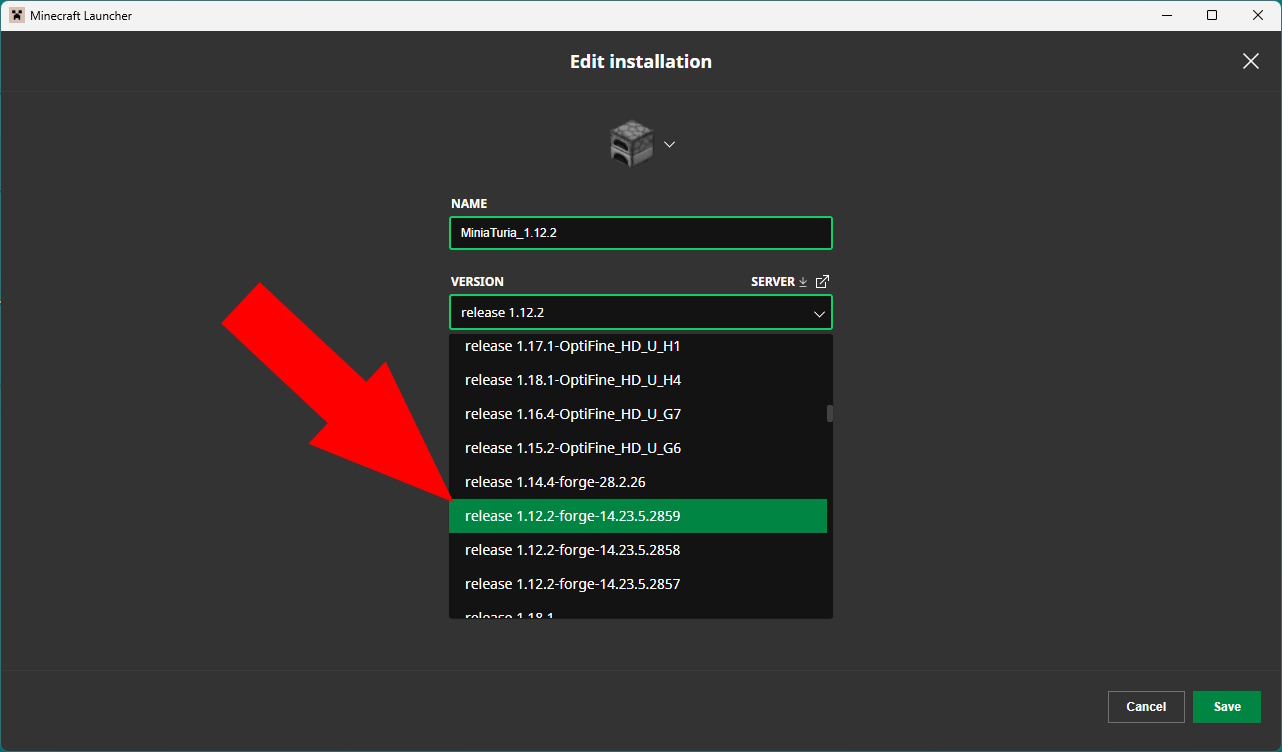The height and width of the screenshot is (752, 1282).
Task: Choose release 1.12.2-forge-14.23.5.2858
Action: (638, 550)
